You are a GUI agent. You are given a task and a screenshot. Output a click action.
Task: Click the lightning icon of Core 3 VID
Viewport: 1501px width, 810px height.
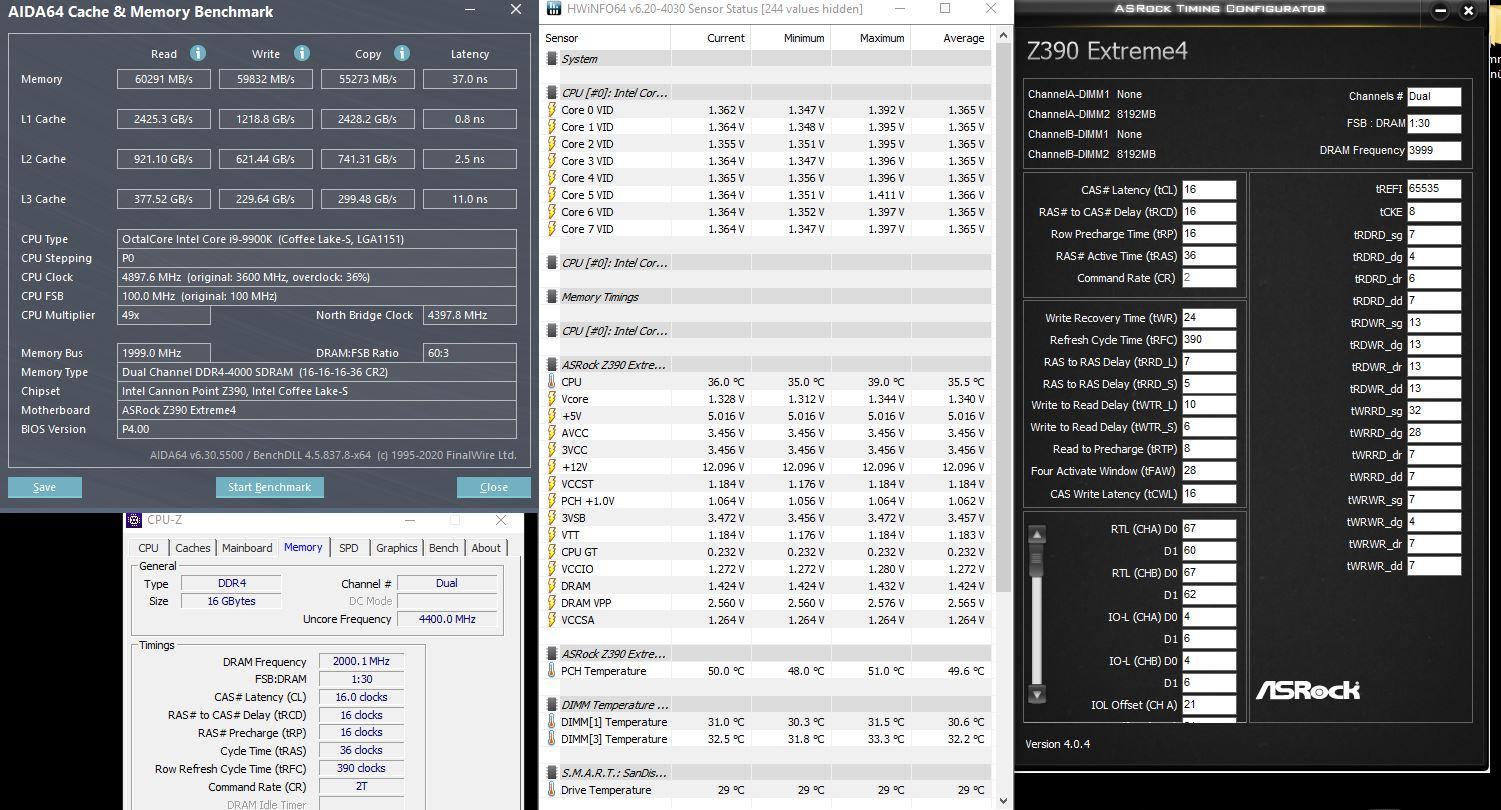[551, 161]
